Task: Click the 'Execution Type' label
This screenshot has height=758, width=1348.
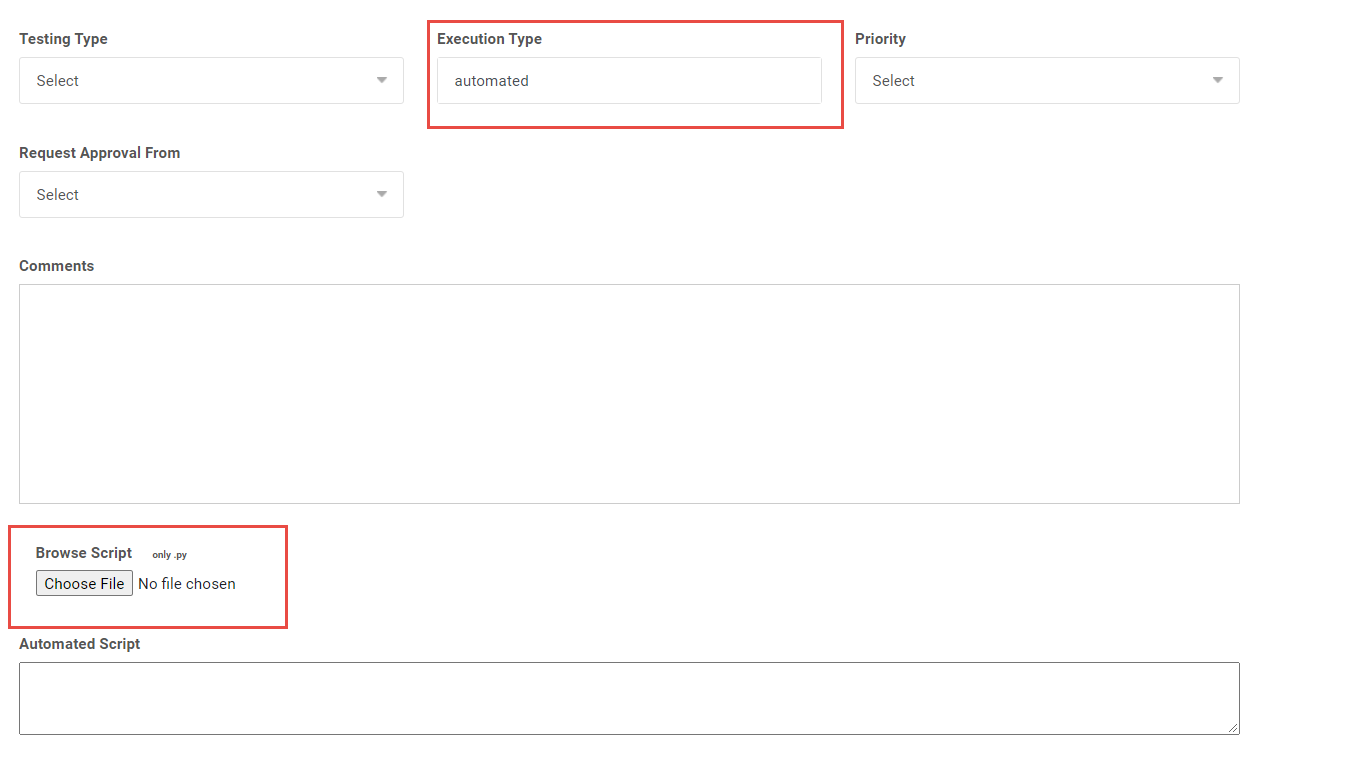Action: point(489,39)
